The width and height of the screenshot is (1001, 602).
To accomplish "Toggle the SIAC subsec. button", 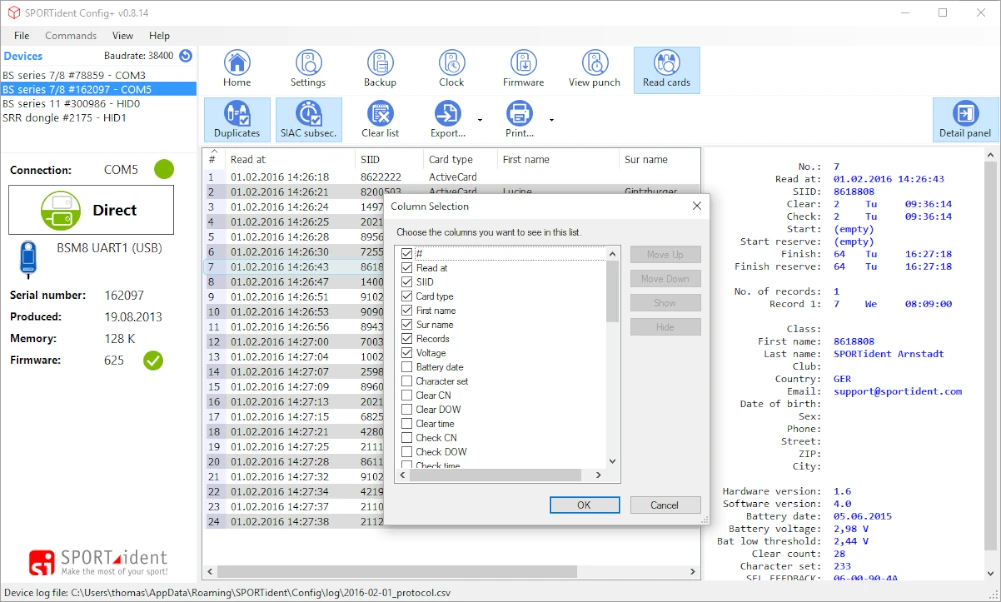I will click(308, 119).
